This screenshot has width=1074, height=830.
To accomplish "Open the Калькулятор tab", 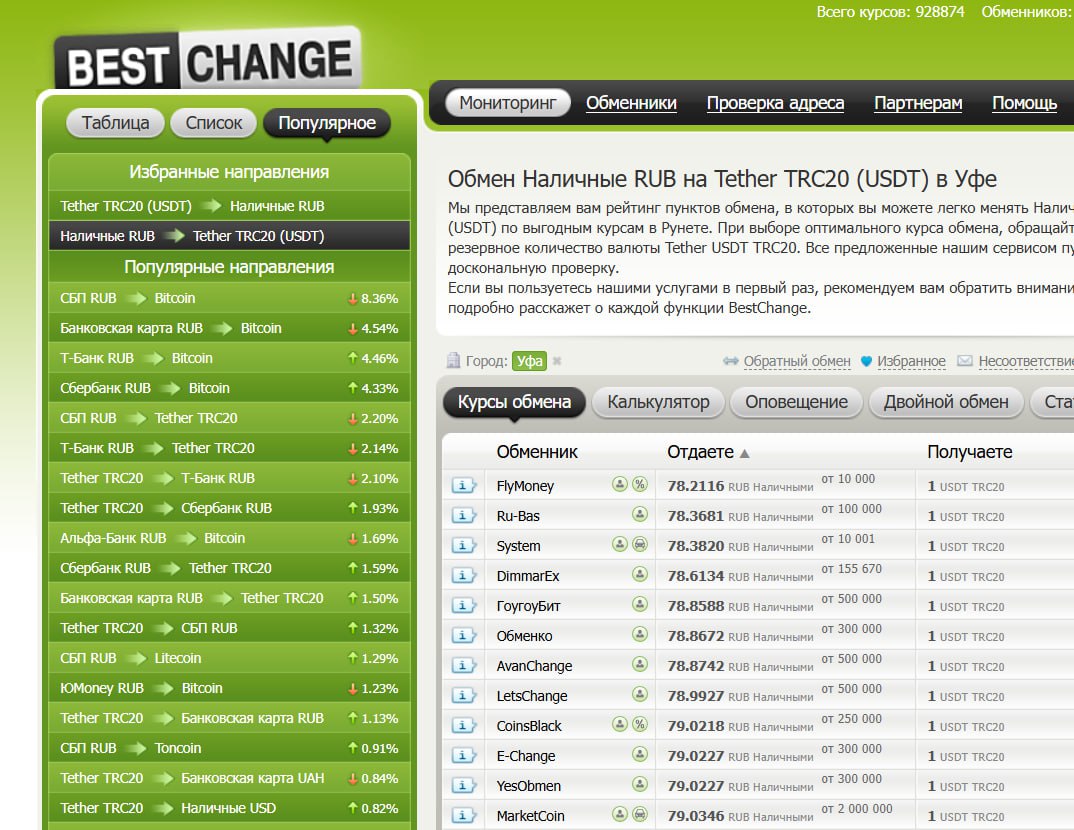I will pyautogui.click(x=657, y=402).
